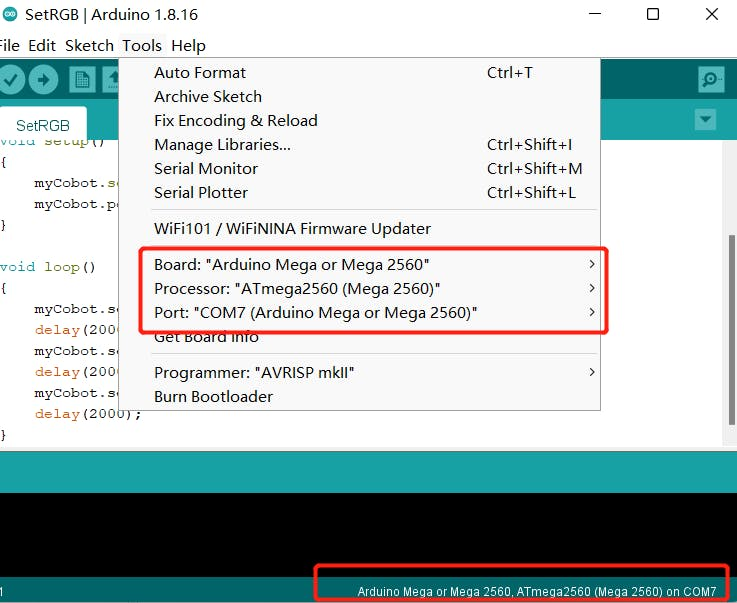Click the last delay(2000); code line

pyautogui.click(x=87, y=414)
